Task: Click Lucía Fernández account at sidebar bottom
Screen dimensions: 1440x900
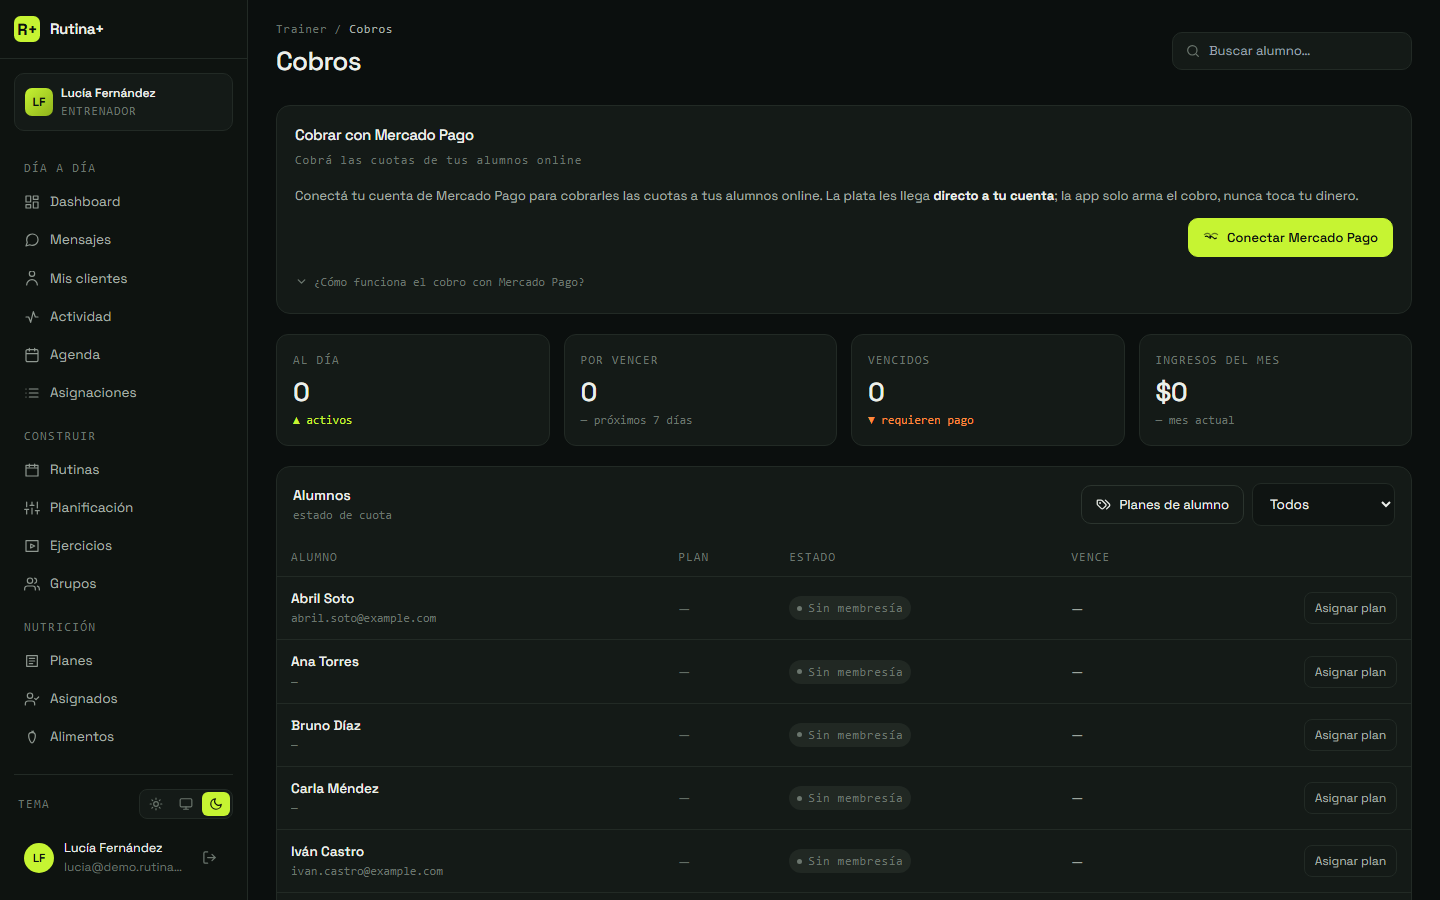Action: coord(103,857)
